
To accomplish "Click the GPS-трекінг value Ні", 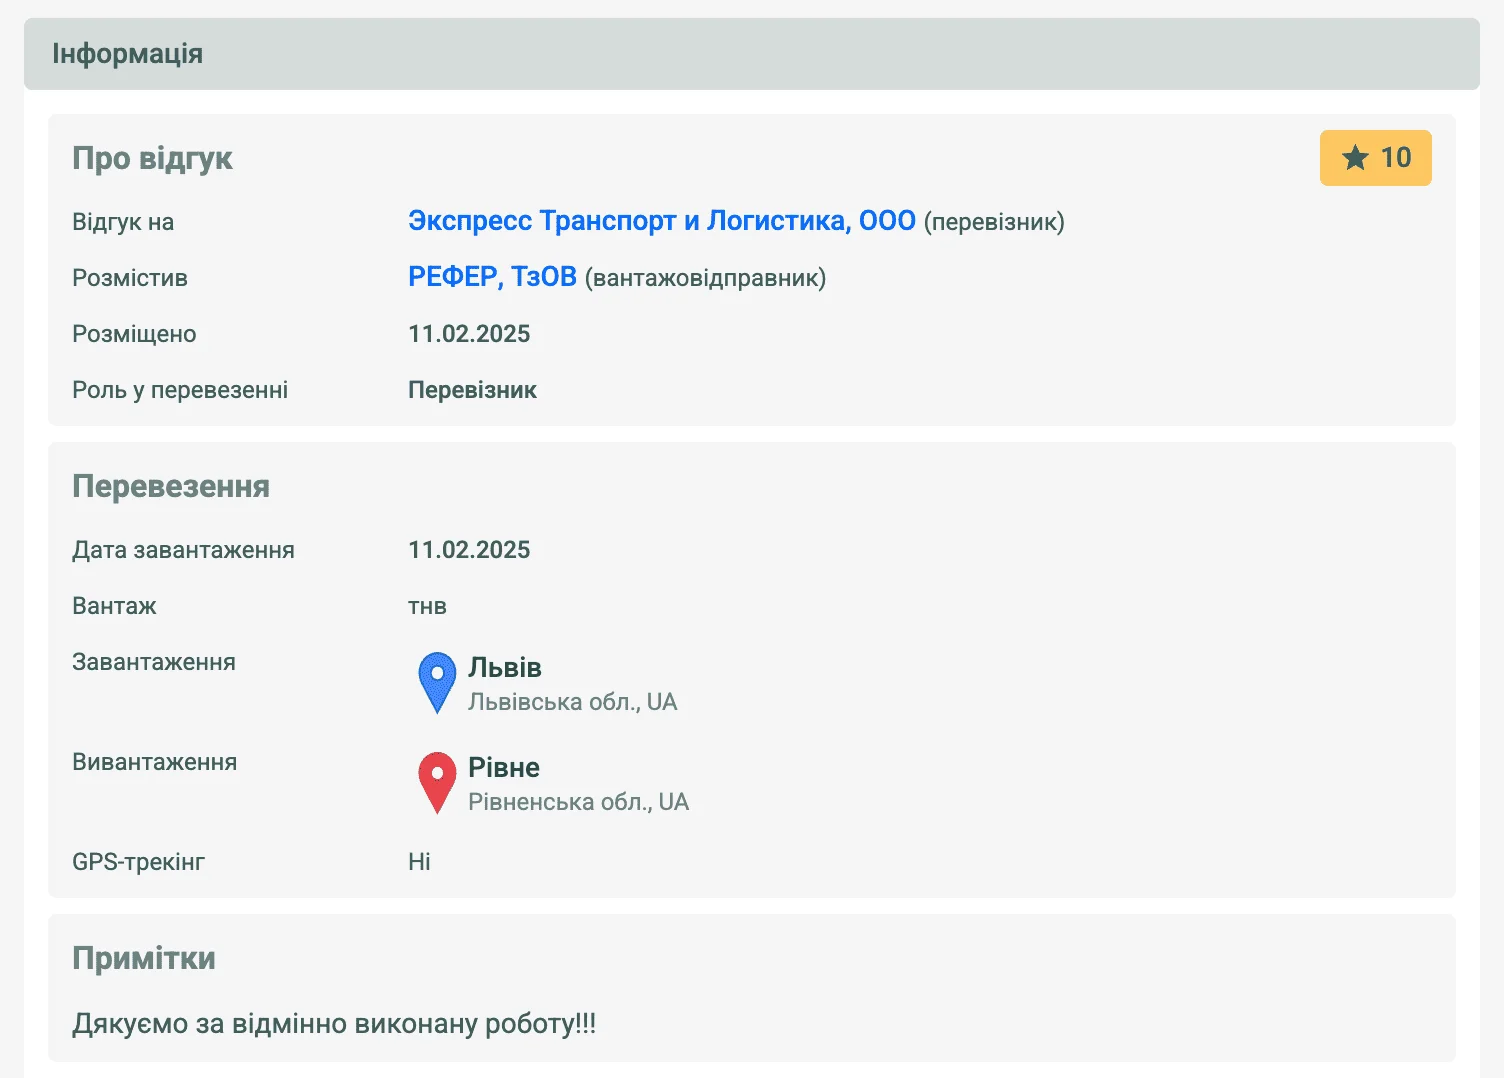I will [x=419, y=862].
